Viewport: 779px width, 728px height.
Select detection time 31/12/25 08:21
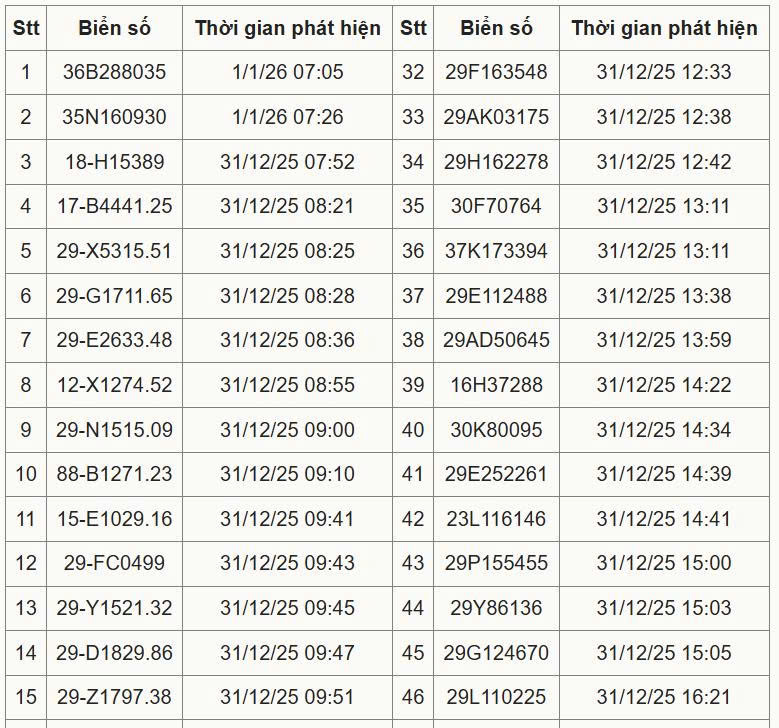pos(287,206)
